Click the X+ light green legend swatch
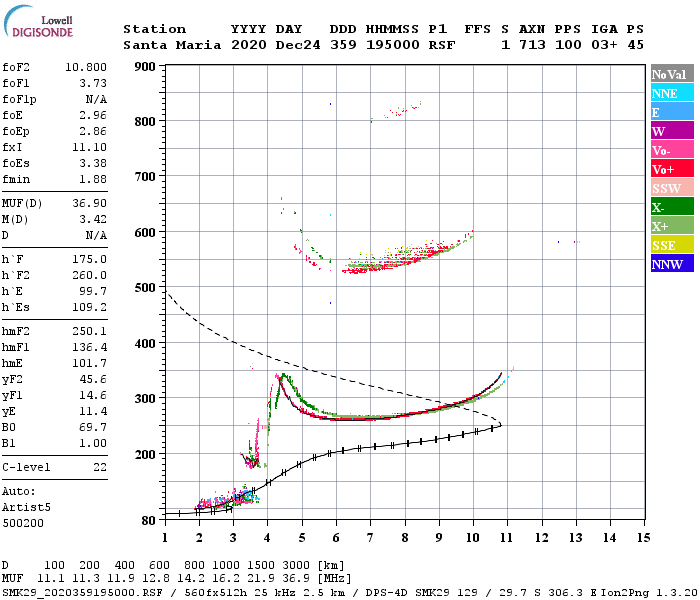Viewport: 700px width, 600px height. point(672,226)
